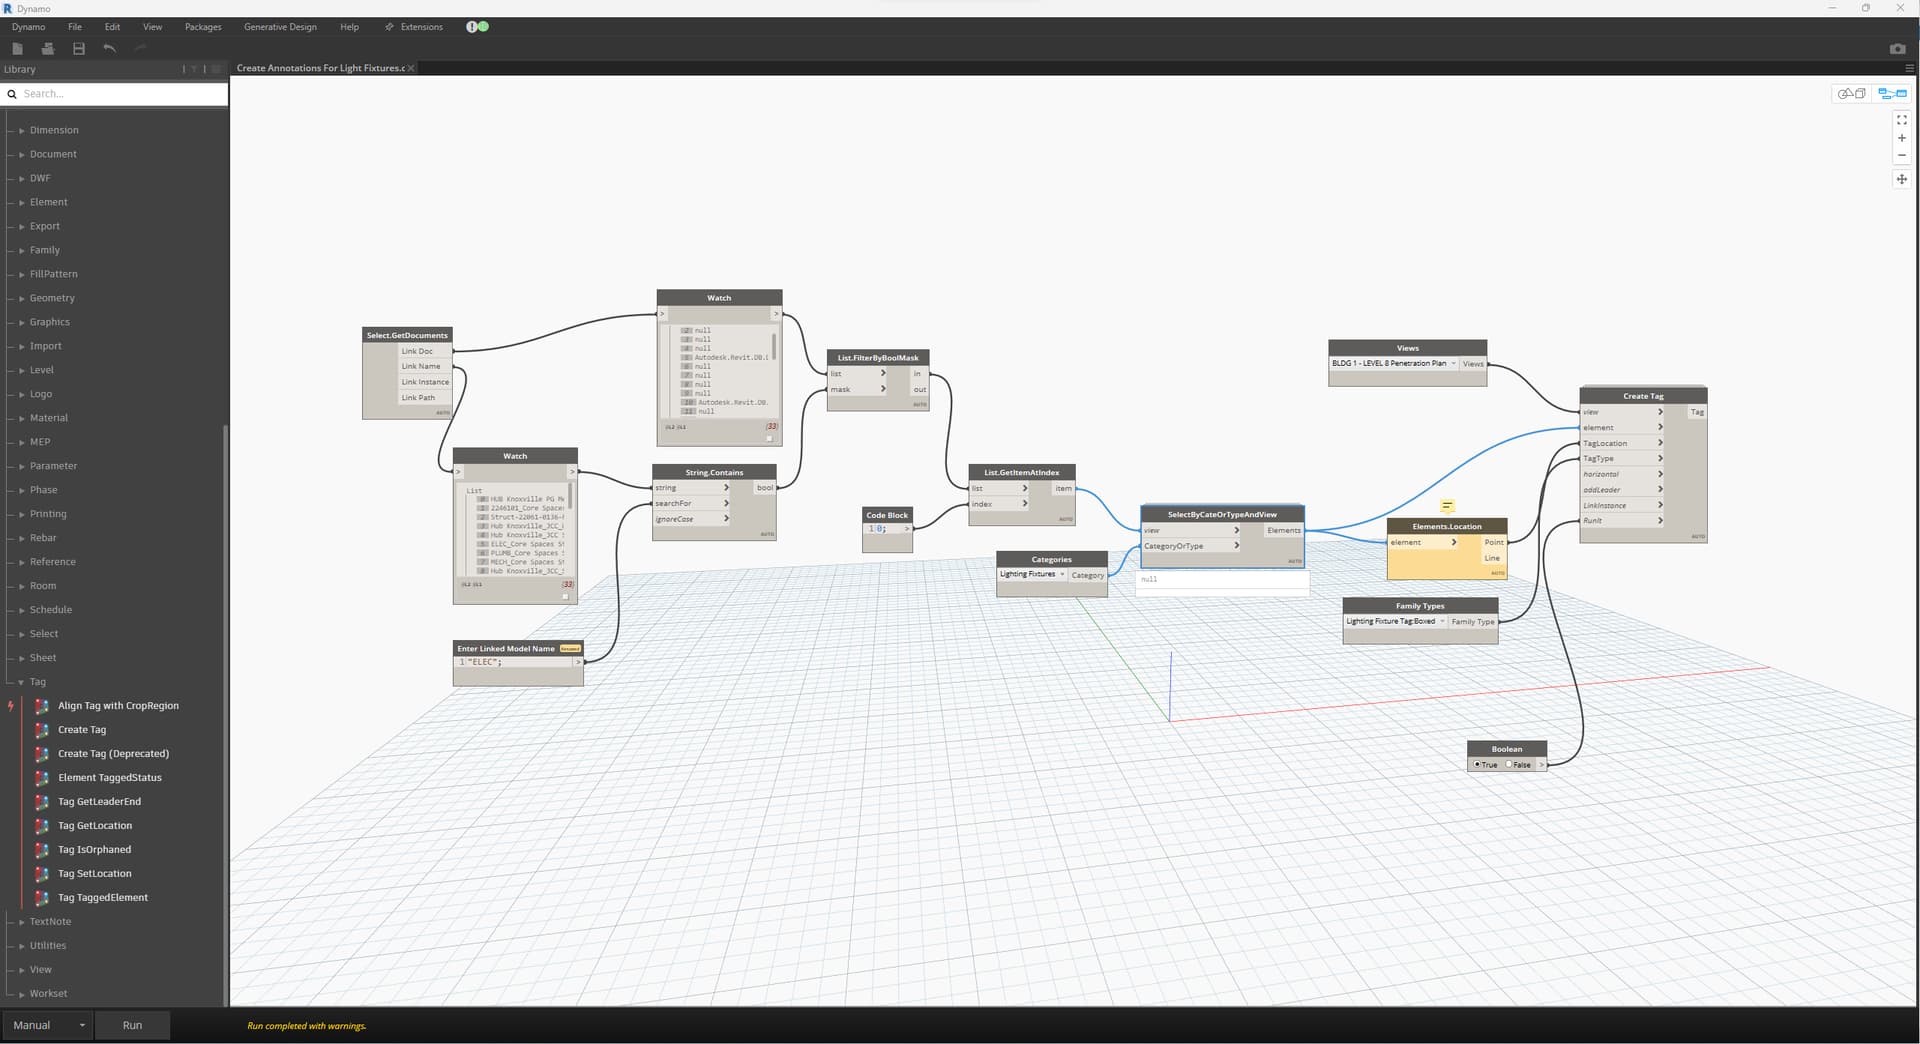Click the Zoom In icon on the canvas

coord(1901,138)
